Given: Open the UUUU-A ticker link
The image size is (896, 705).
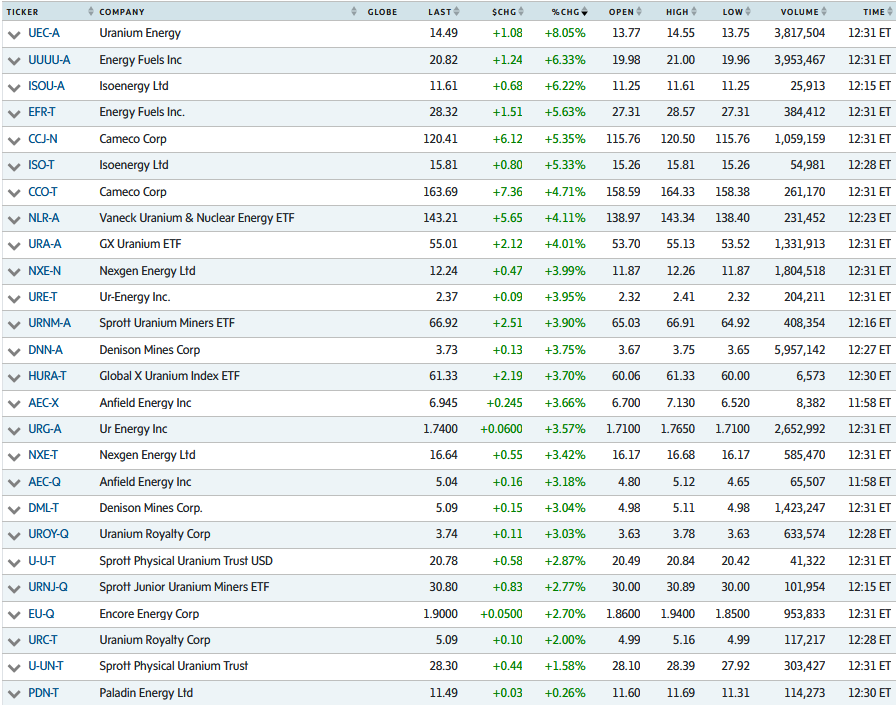Looking at the screenshot, I should [49, 60].
